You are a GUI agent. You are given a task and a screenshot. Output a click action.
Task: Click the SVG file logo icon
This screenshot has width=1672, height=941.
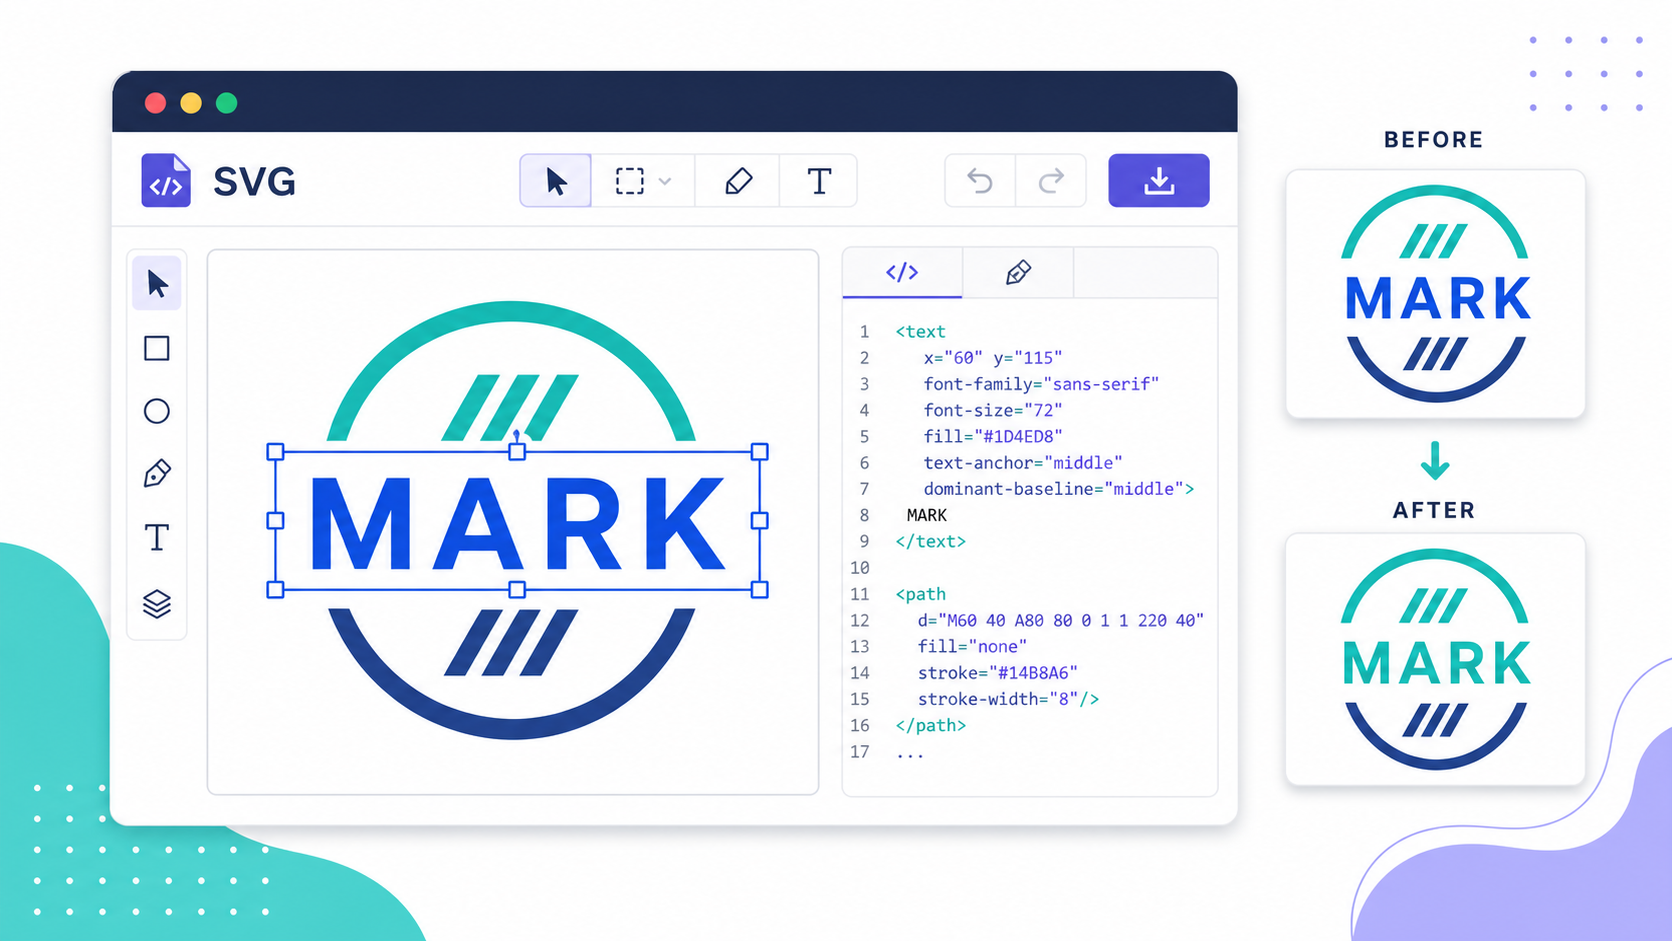pos(166,180)
